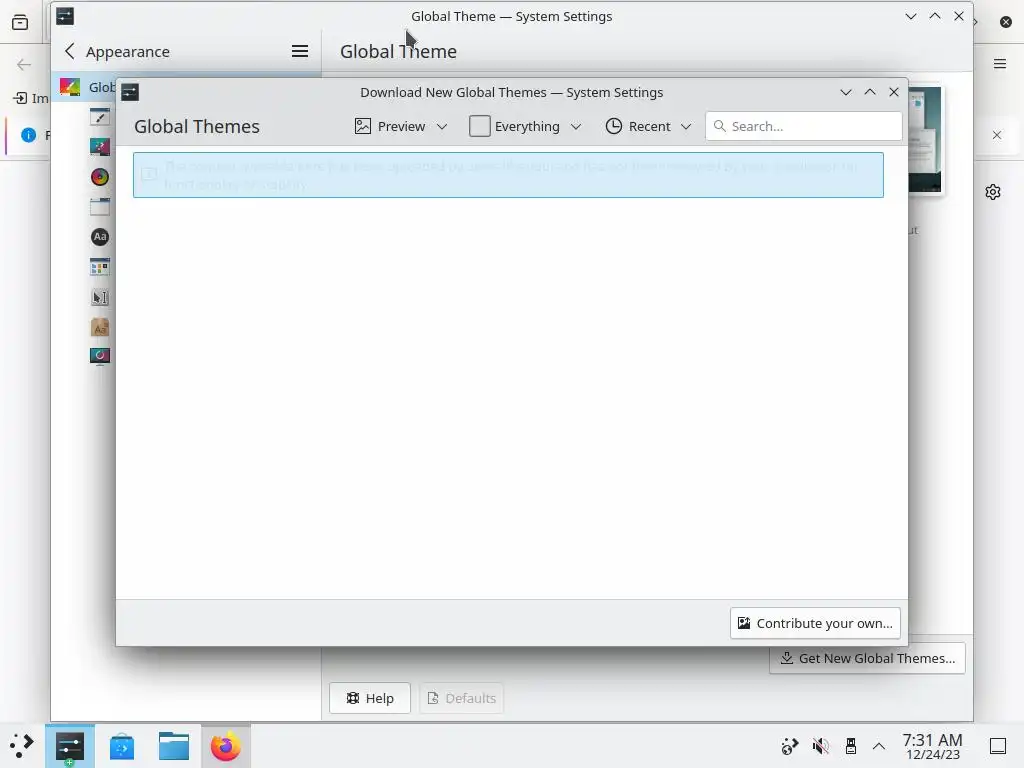The height and width of the screenshot is (768, 1024).
Task: Click the blue info message banner
Action: (x=508, y=175)
